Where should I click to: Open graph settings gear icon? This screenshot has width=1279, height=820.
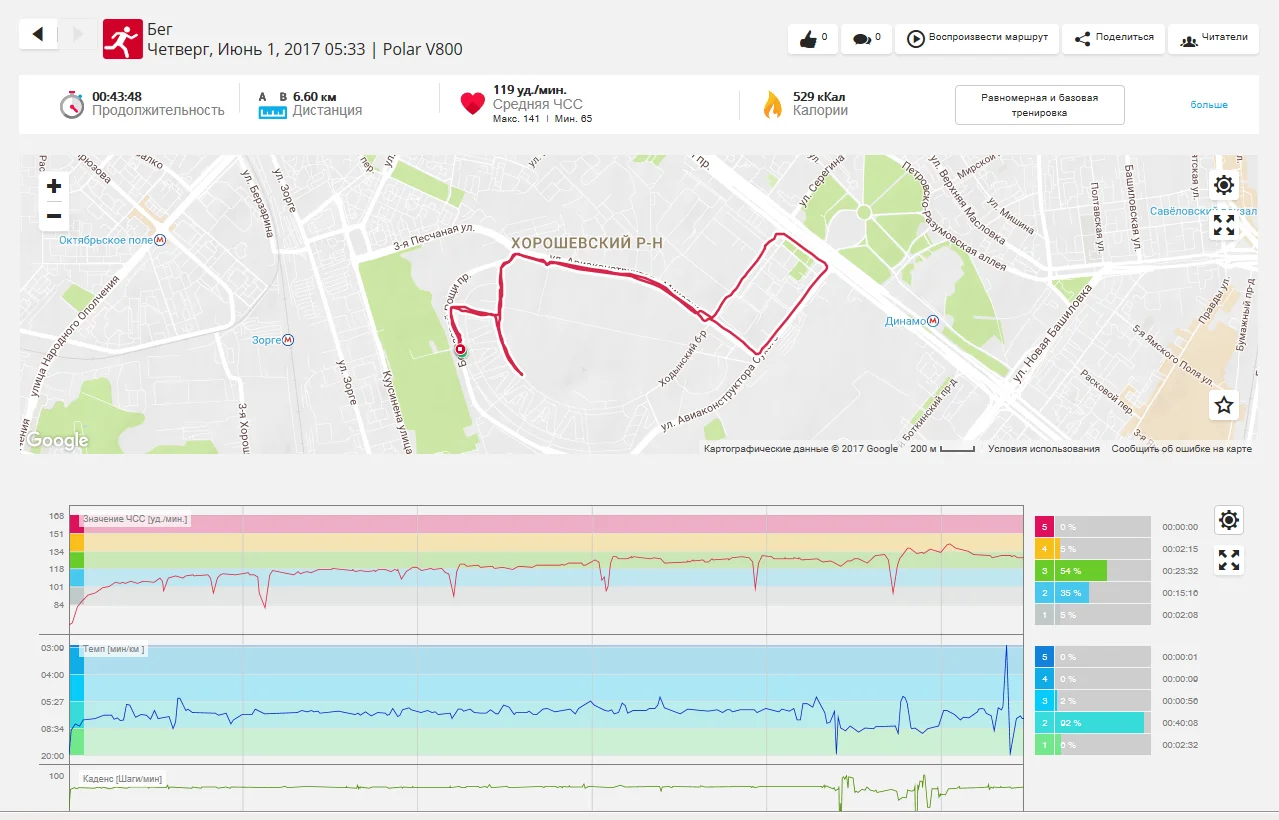click(x=1229, y=520)
